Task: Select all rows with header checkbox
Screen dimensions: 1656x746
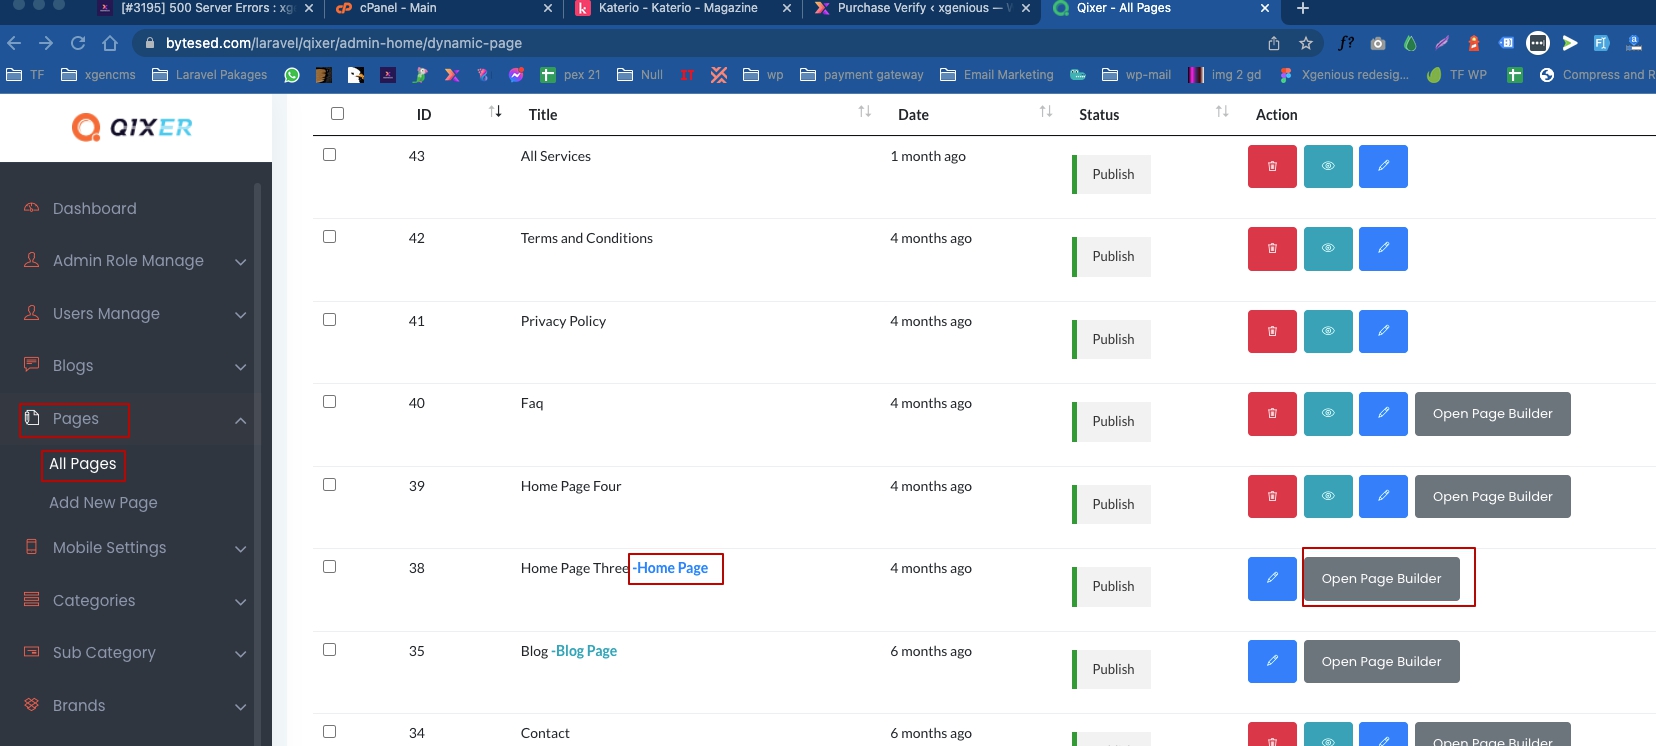Action: pyautogui.click(x=337, y=114)
